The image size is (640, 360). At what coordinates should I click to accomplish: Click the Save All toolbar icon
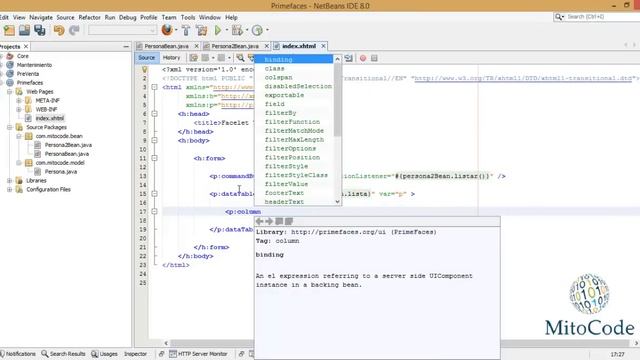[x=40, y=30]
